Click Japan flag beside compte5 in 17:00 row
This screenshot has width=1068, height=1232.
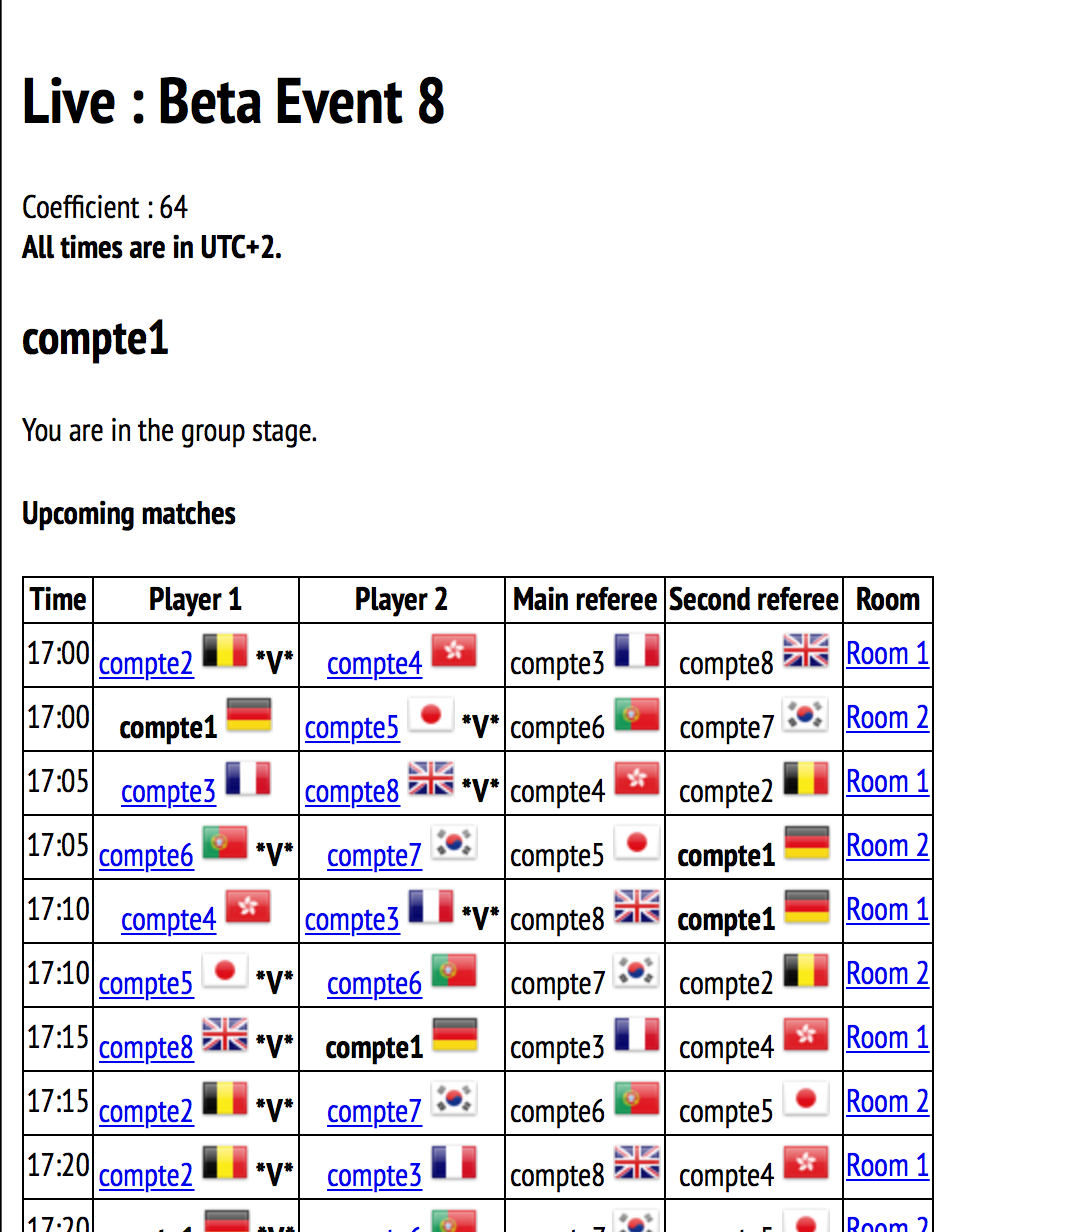tap(431, 716)
